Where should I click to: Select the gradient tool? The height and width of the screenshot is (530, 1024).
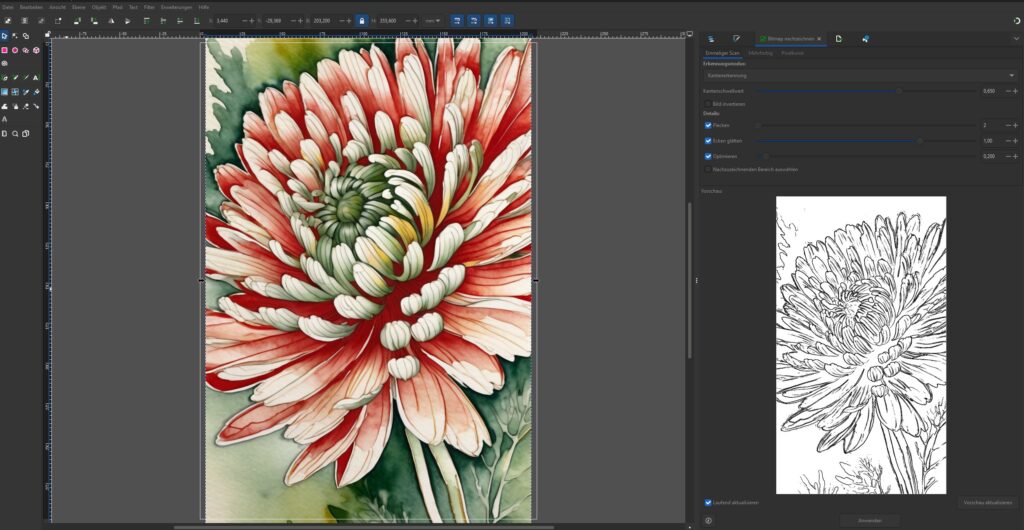point(5,92)
